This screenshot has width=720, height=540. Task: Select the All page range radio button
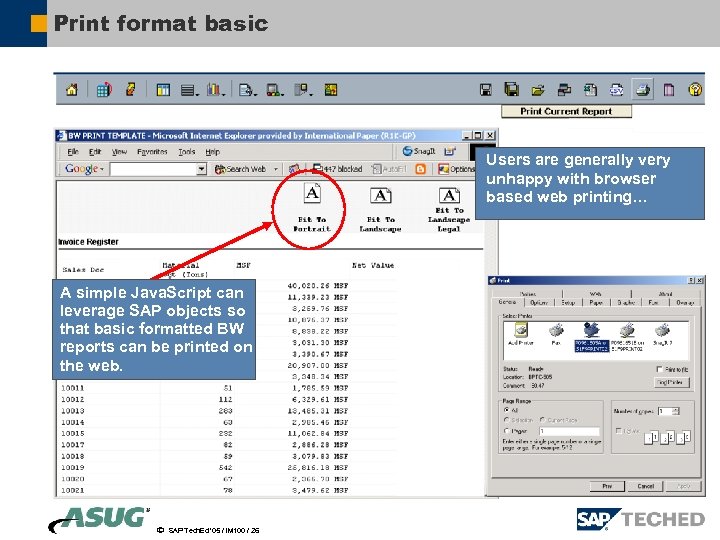(x=506, y=410)
